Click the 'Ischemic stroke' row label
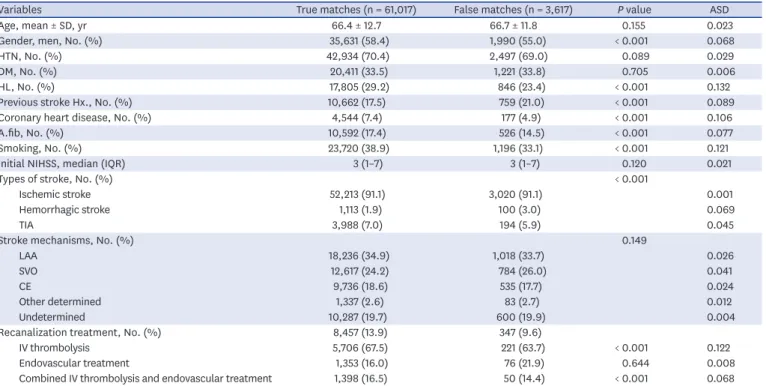 click(x=55, y=194)
